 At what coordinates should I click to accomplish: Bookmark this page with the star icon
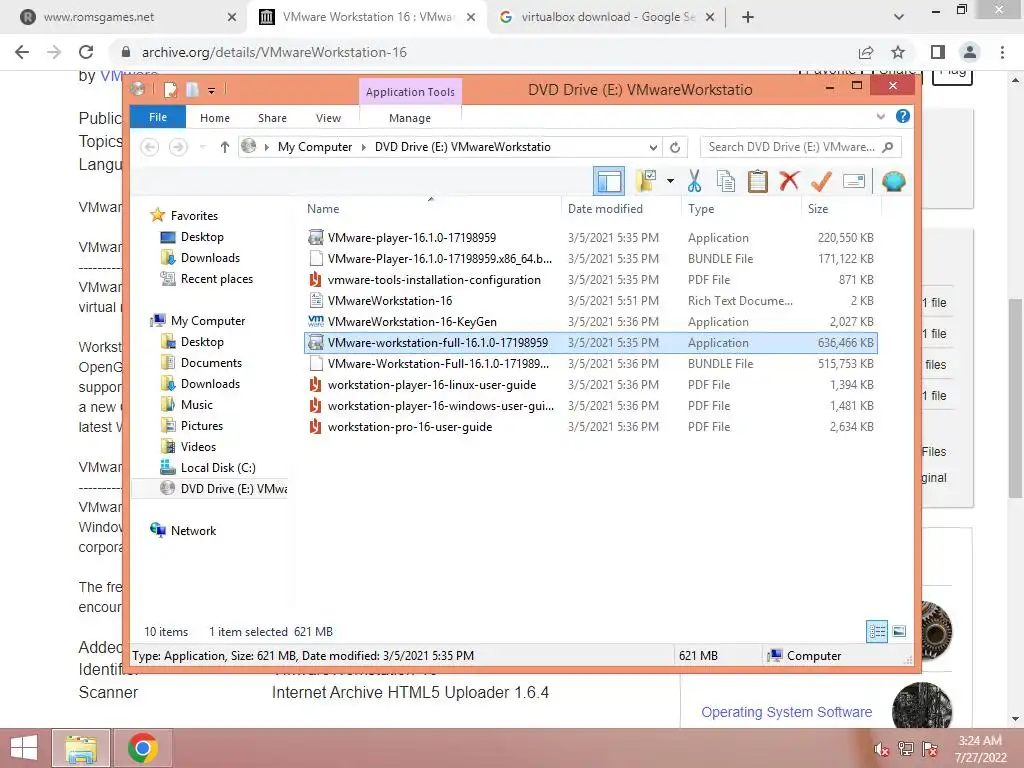(x=898, y=52)
